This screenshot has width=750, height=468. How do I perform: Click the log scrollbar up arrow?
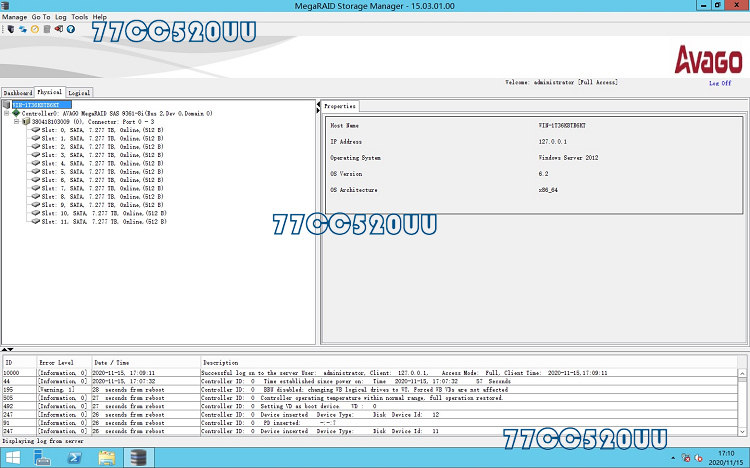[x=742, y=373]
